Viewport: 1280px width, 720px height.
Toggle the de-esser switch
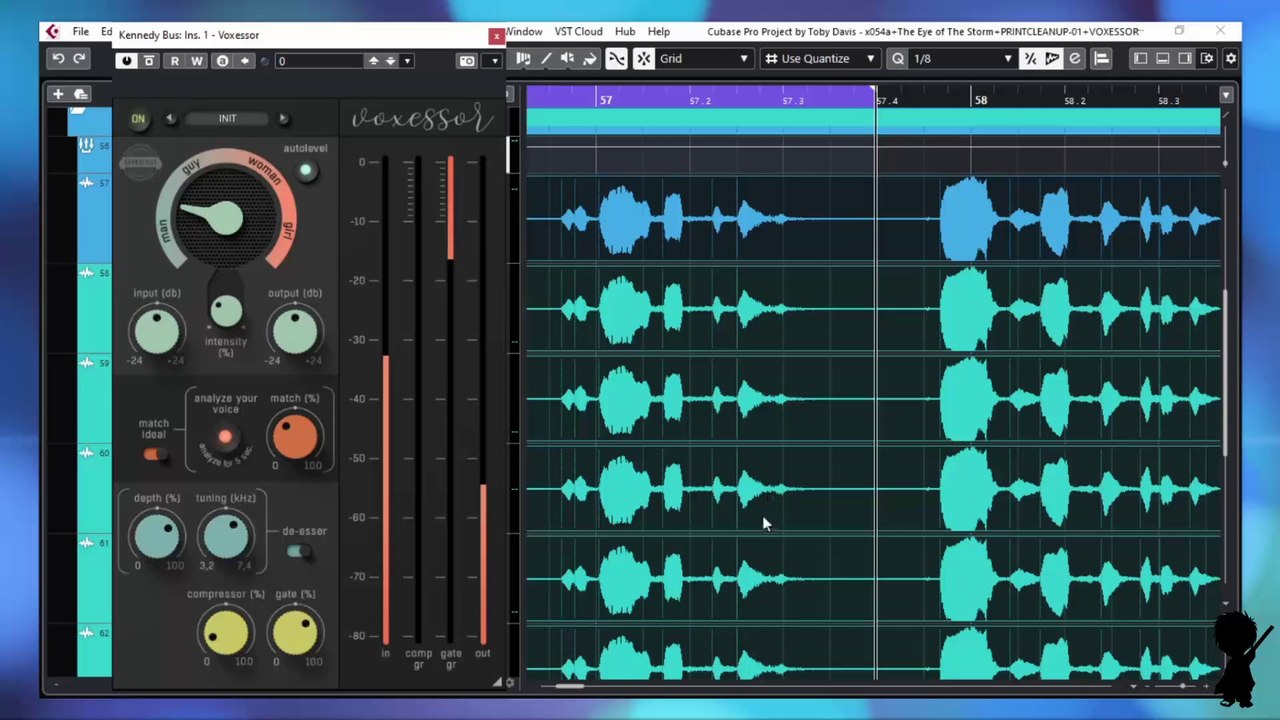(x=298, y=551)
